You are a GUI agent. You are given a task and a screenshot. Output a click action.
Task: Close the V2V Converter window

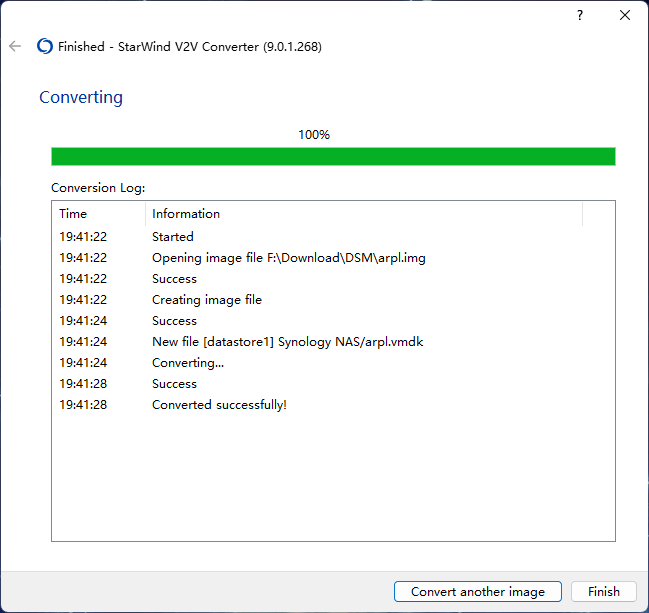(x=625, y=15)
